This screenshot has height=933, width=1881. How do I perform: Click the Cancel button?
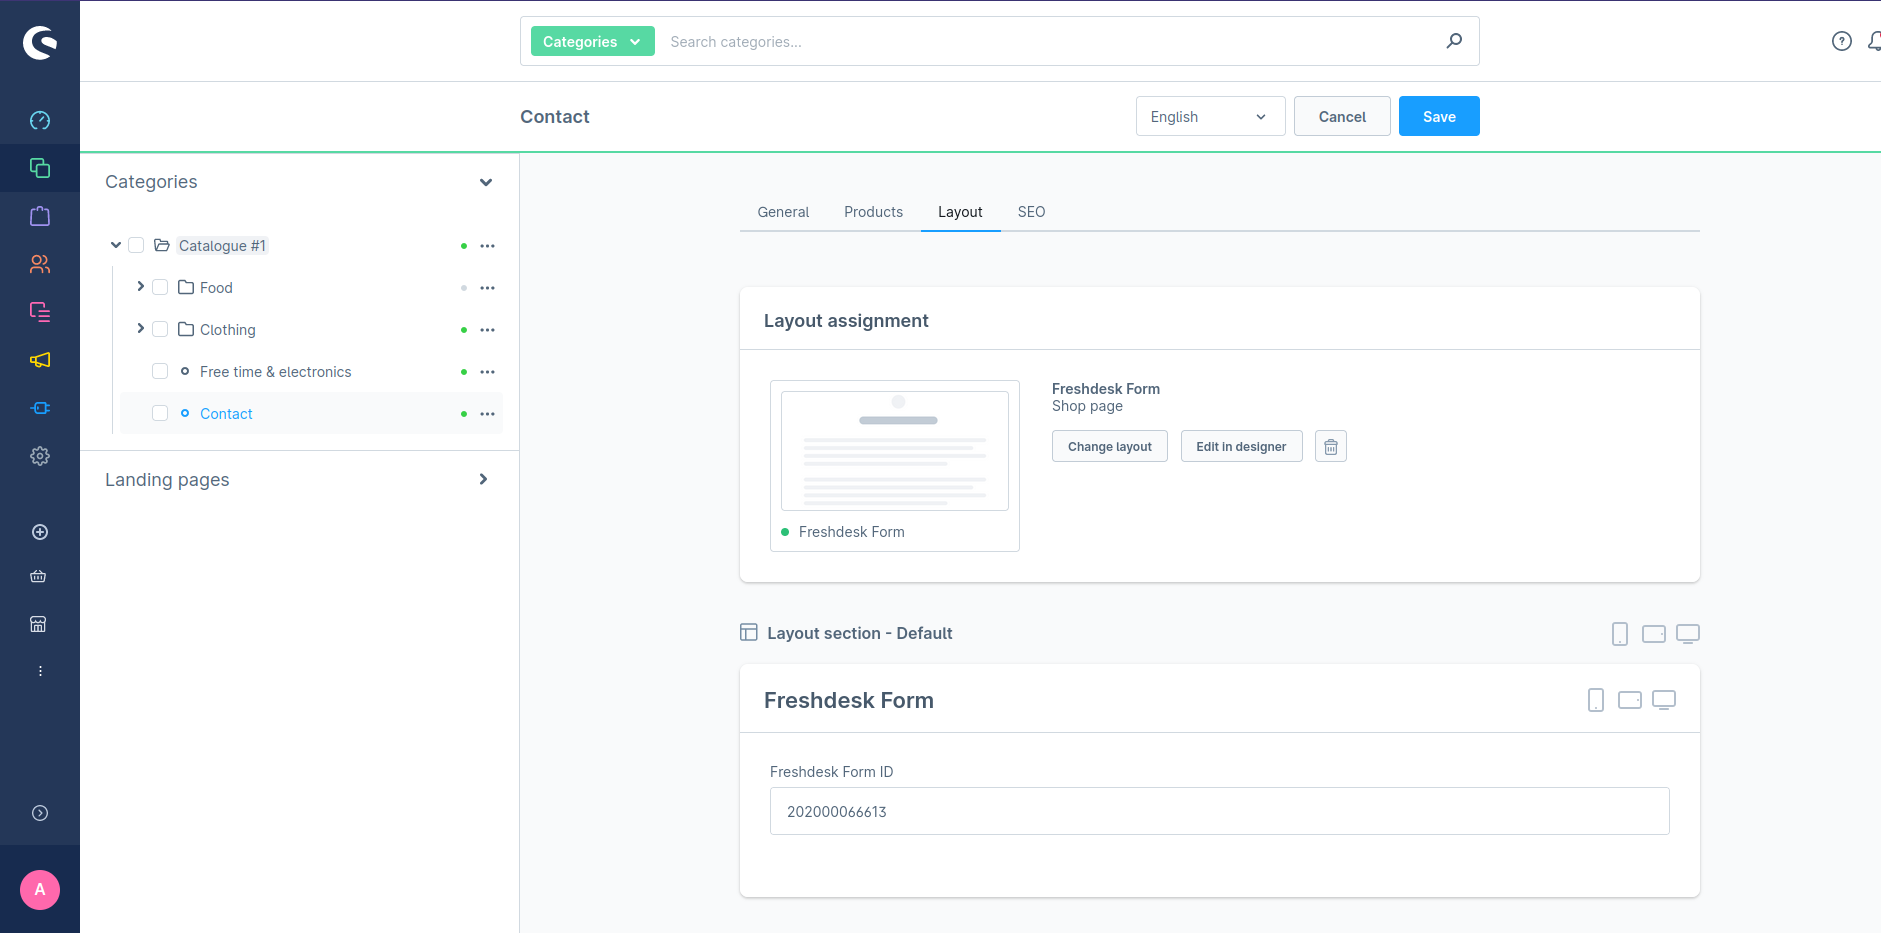pos(1342,116)
